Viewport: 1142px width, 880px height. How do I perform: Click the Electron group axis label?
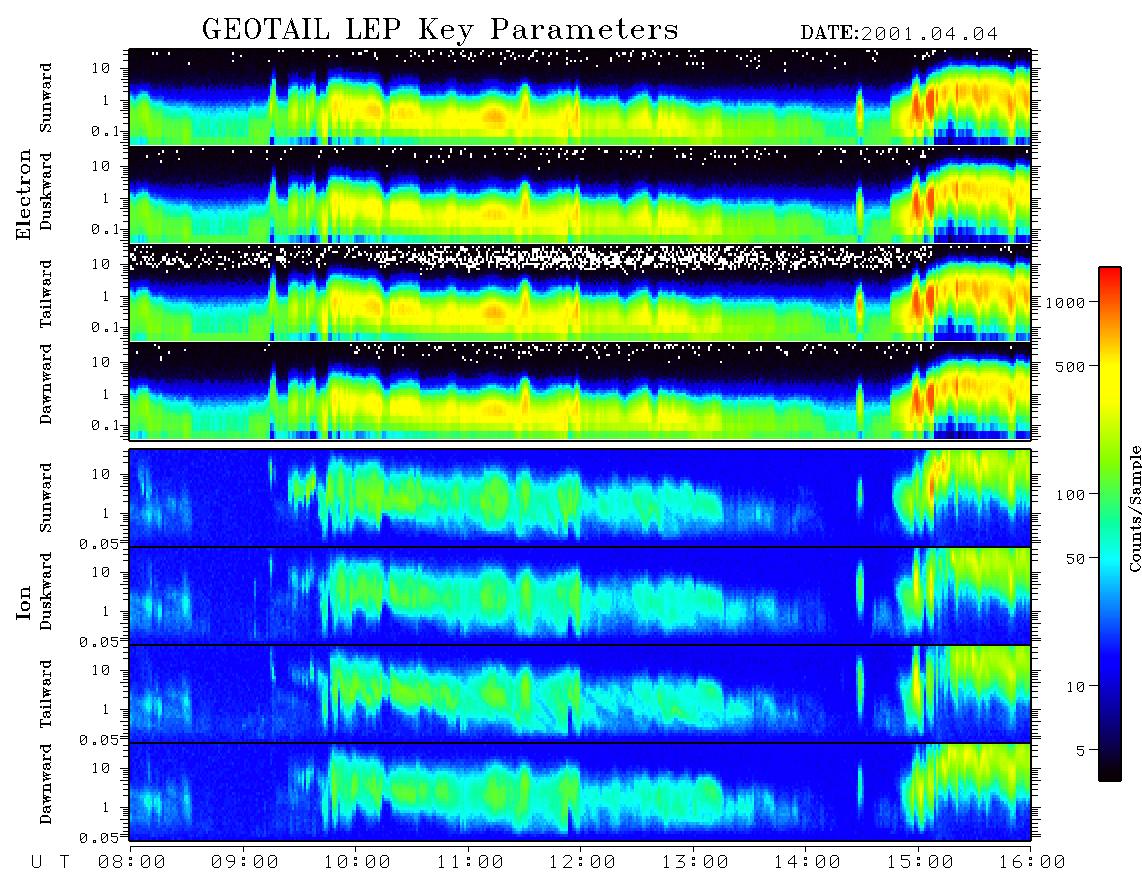pos(24,194)
